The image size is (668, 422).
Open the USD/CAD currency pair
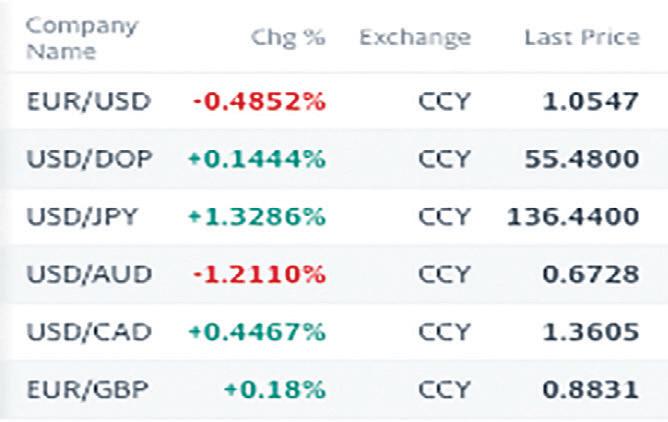pyautogui.click(x=89, y=332)
